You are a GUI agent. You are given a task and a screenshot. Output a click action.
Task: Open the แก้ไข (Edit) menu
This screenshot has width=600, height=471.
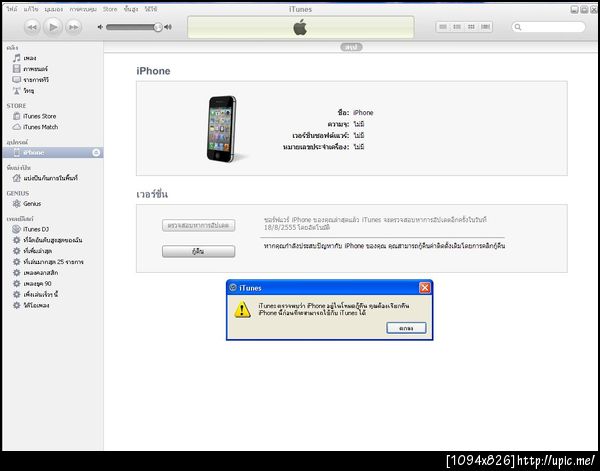(x=31, y=9)
